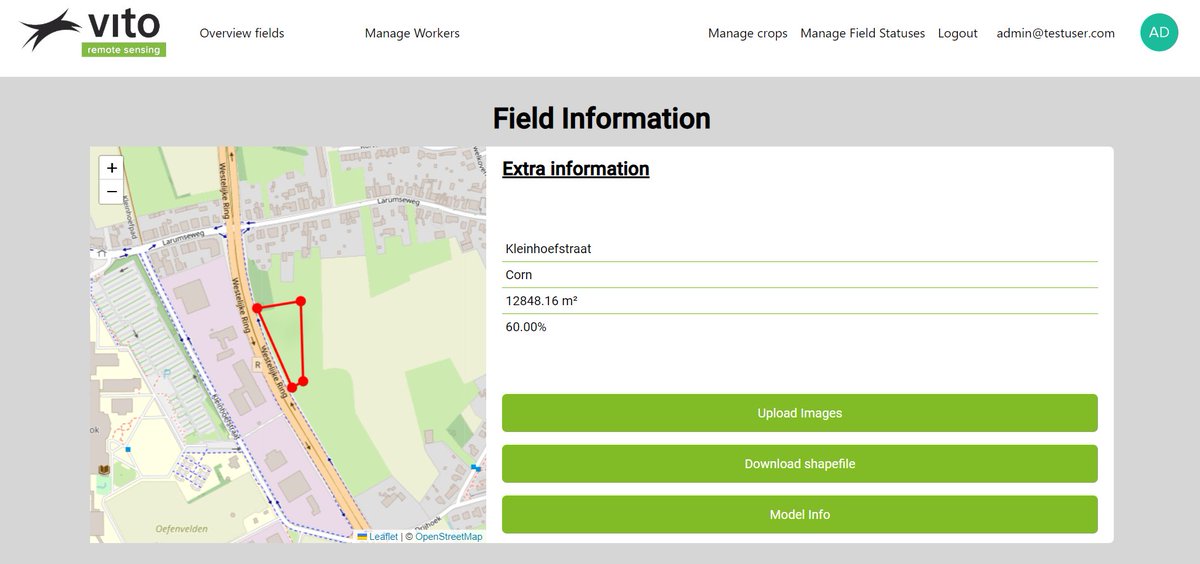This screenshot has height=564, width=1200.
Task: Select the Kleinhoefstraat field name
Action: [x=548, y=248]
